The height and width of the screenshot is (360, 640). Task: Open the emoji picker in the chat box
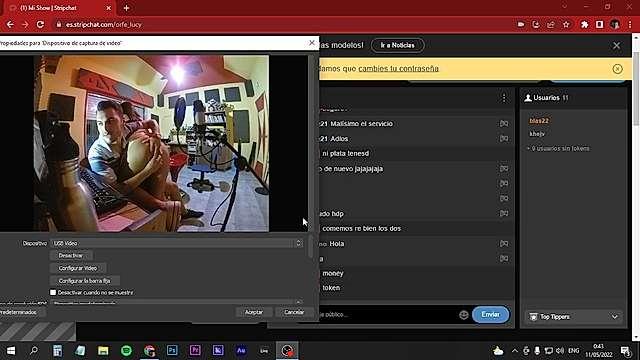click(x=463, y=315)
